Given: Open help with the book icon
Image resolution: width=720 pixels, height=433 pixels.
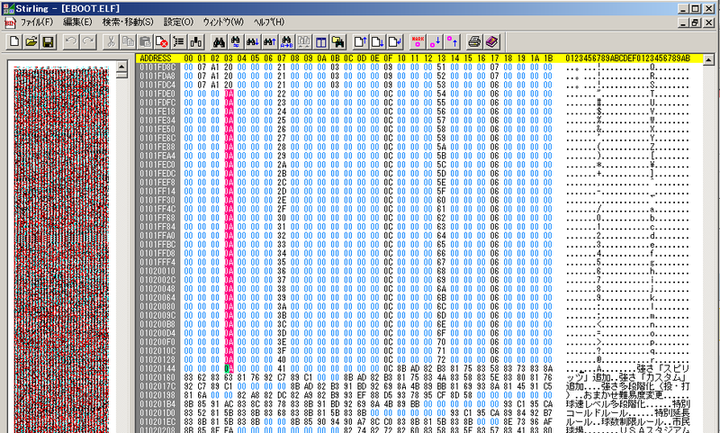Looking at the screenshot, I should (491, 41).
